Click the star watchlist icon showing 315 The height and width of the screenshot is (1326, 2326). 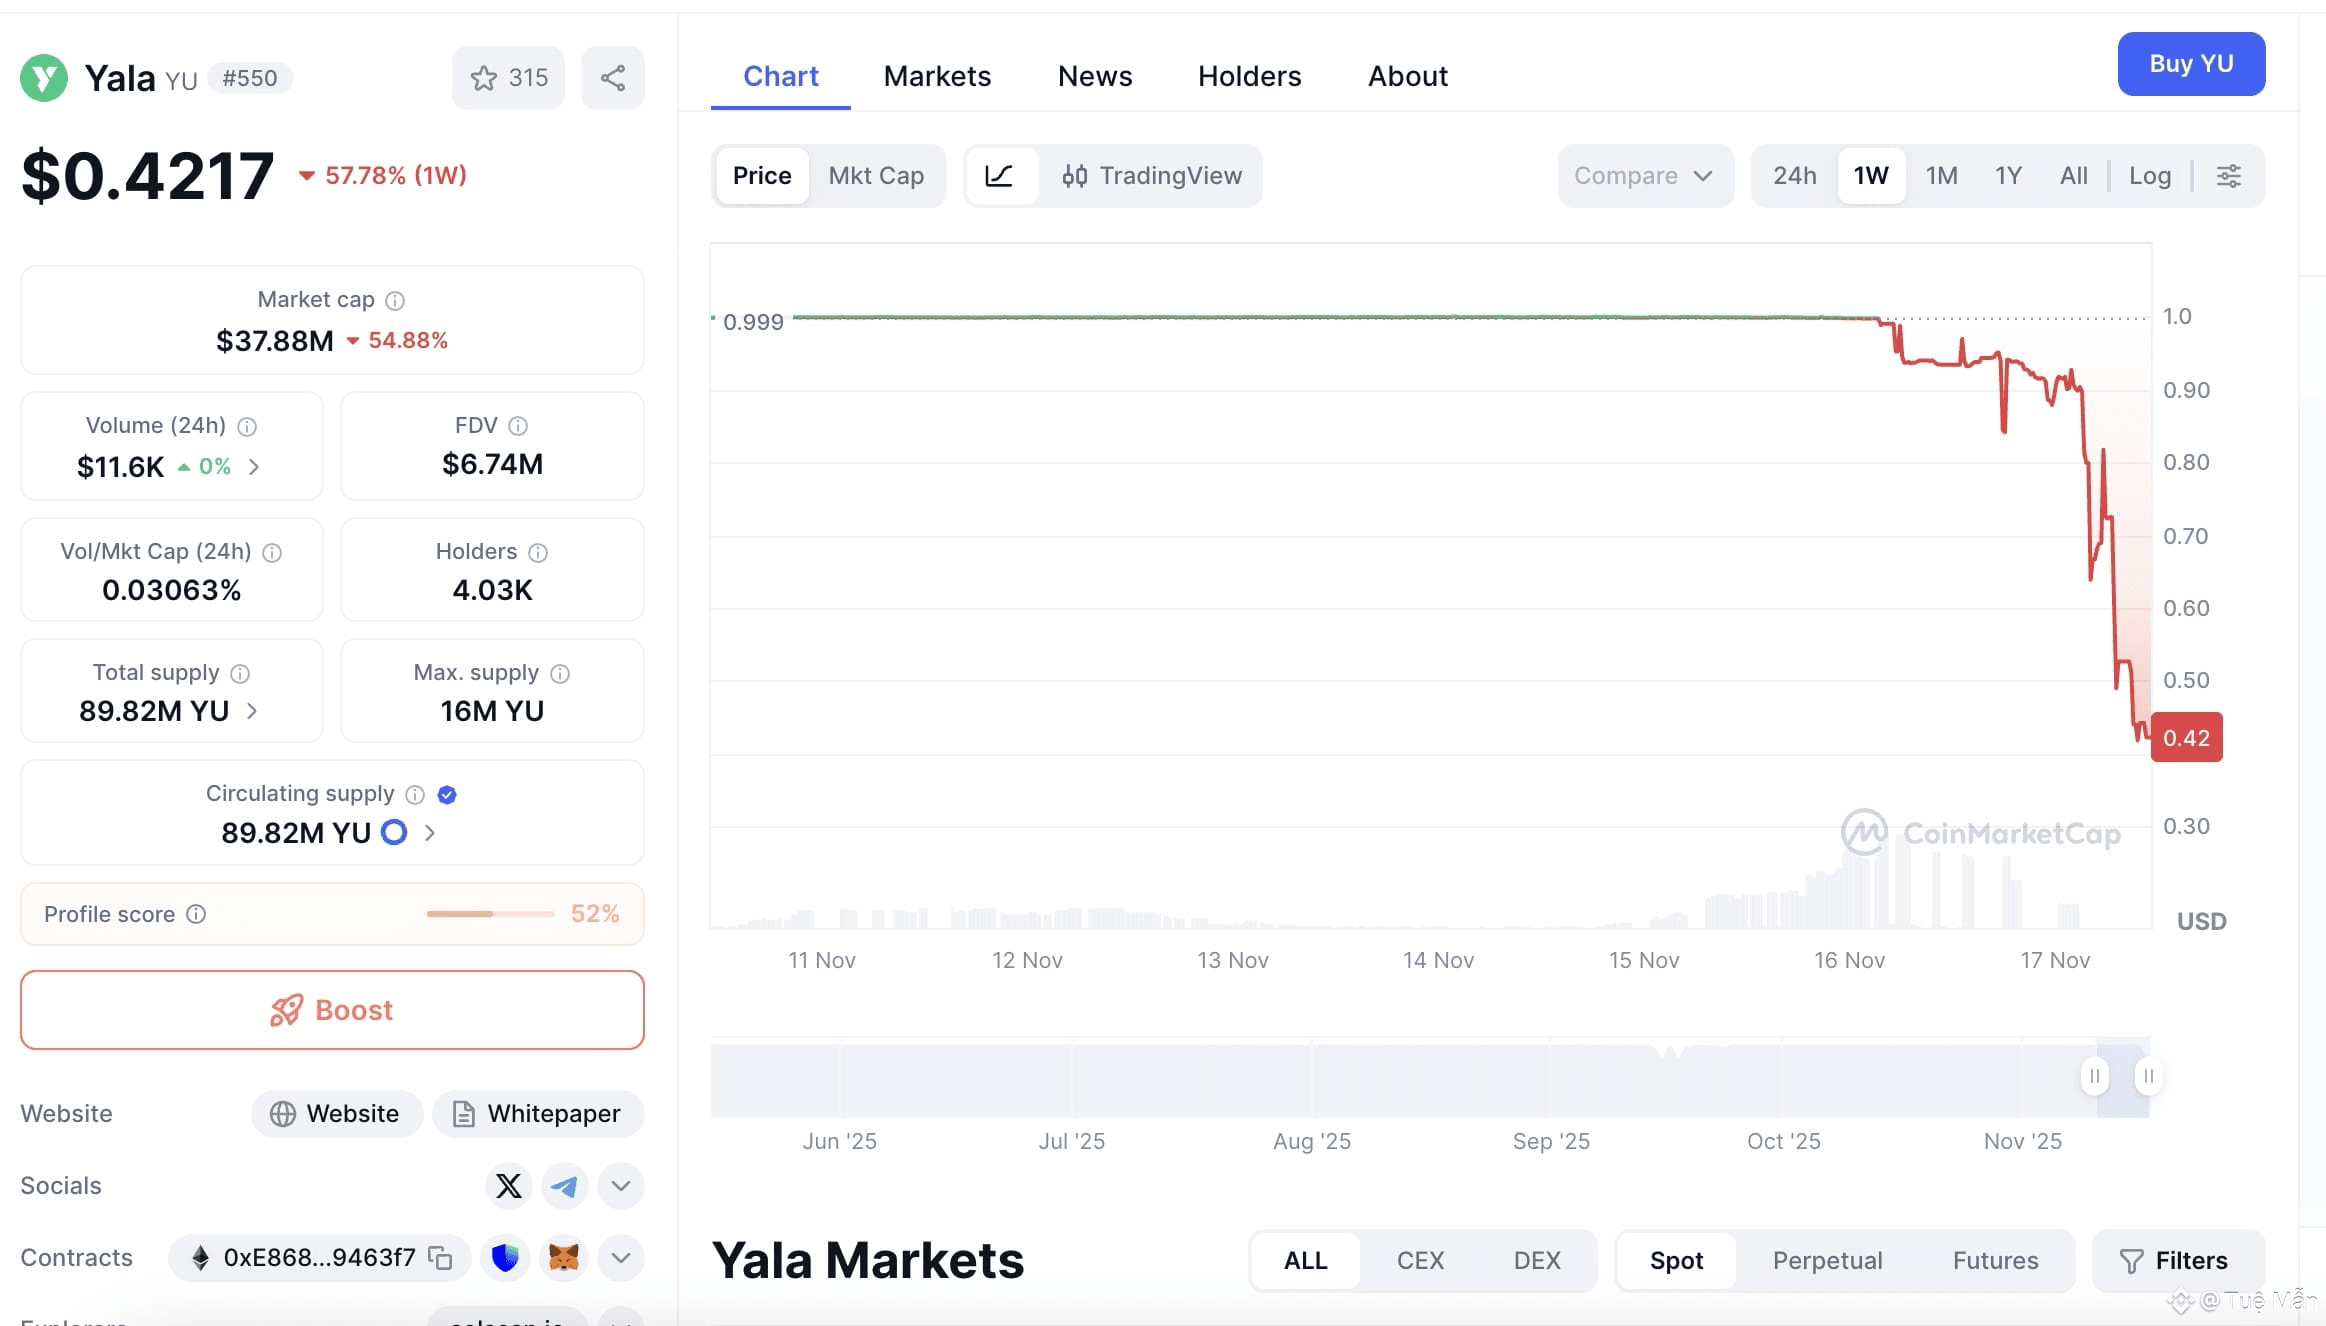pyautogui.click(x=508, y=78)
